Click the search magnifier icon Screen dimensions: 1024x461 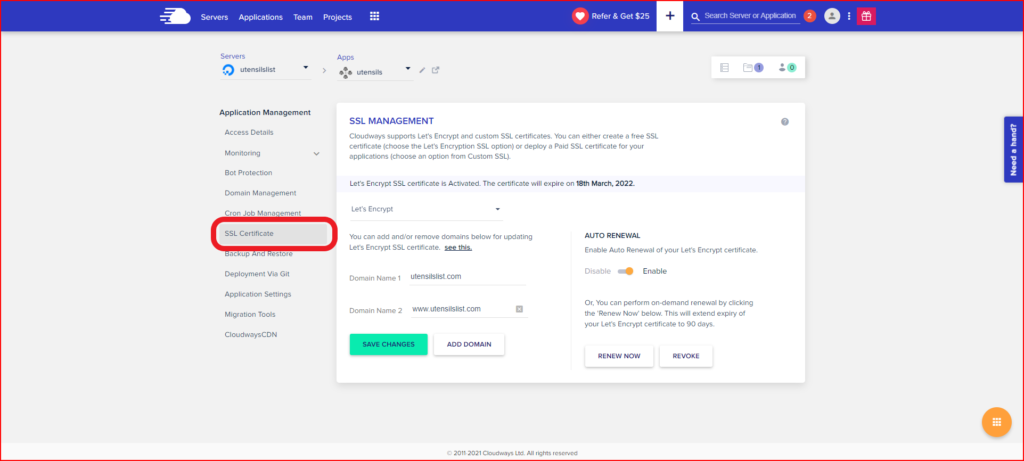696,16
